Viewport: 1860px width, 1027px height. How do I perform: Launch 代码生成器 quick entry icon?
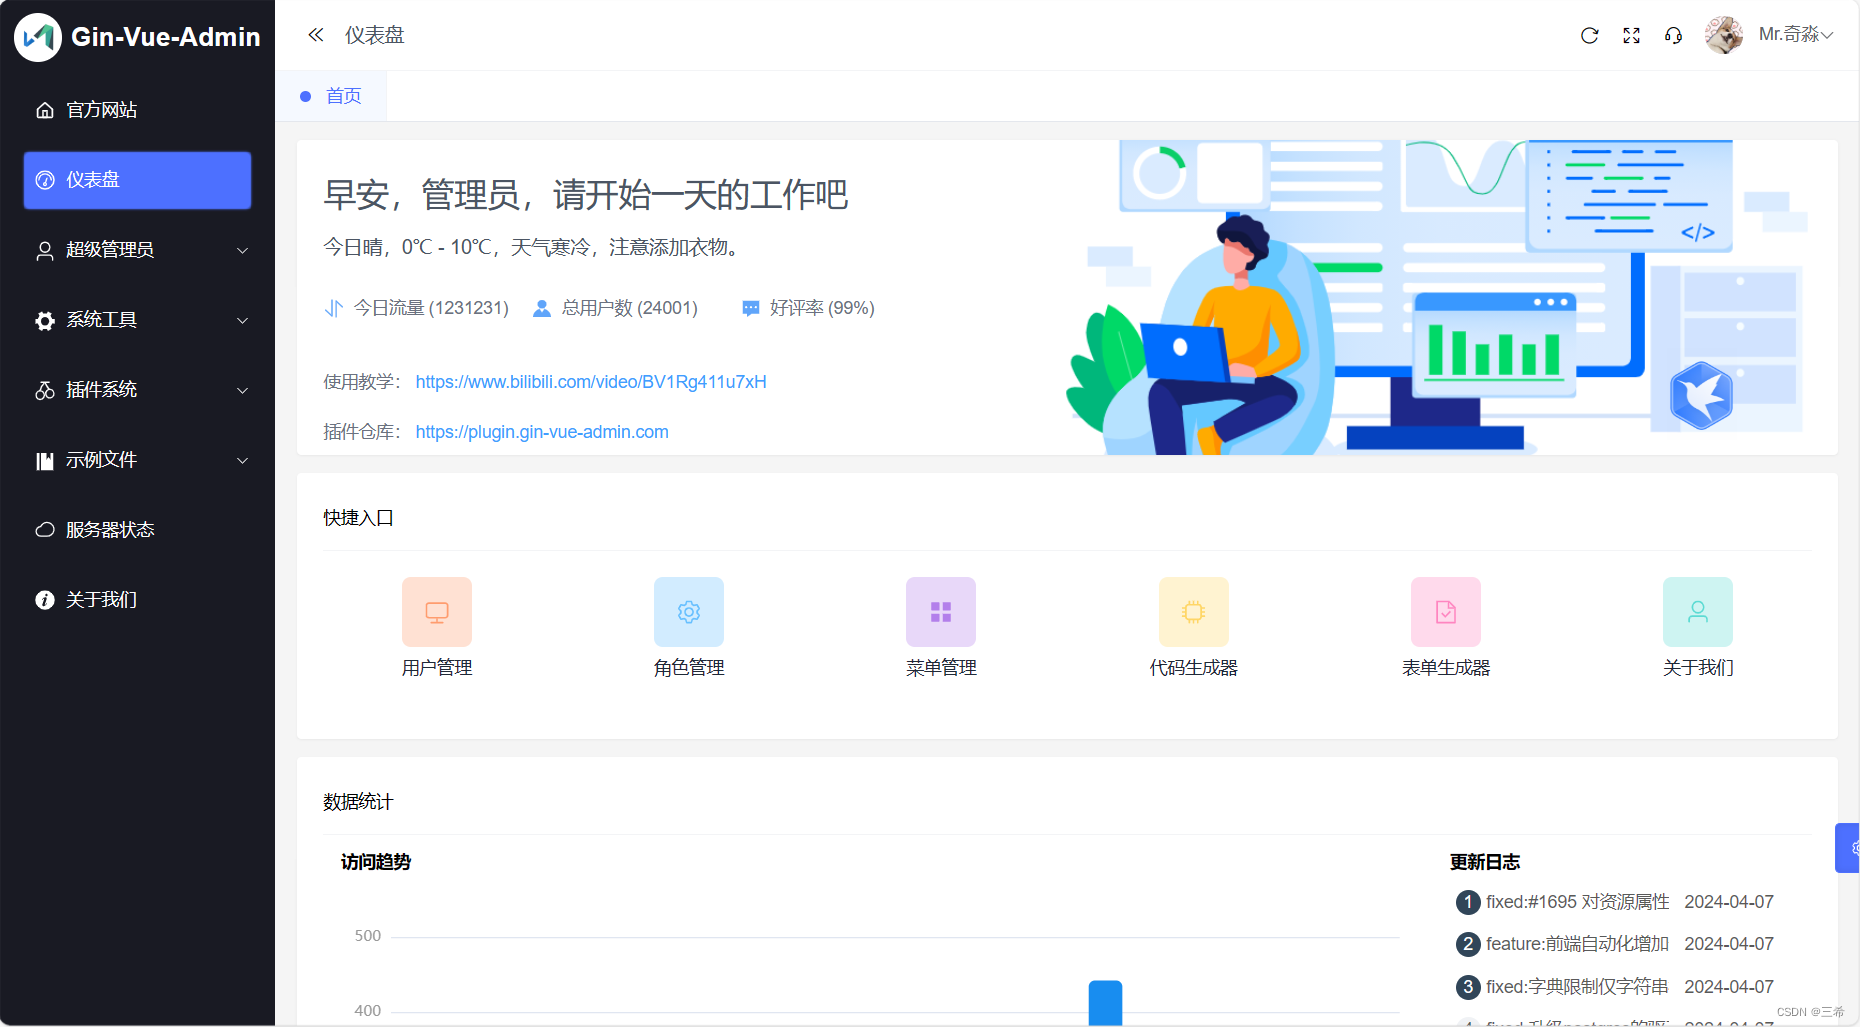(1193, 611)
